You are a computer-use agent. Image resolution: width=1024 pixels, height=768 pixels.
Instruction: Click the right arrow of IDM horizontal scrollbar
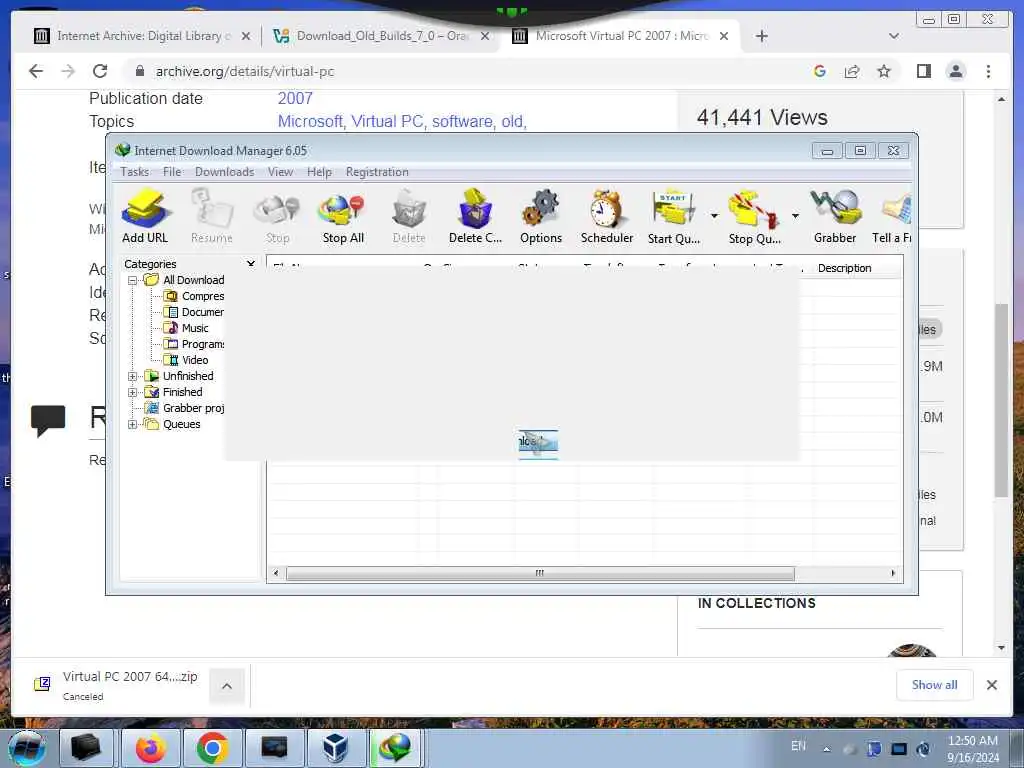893,573
